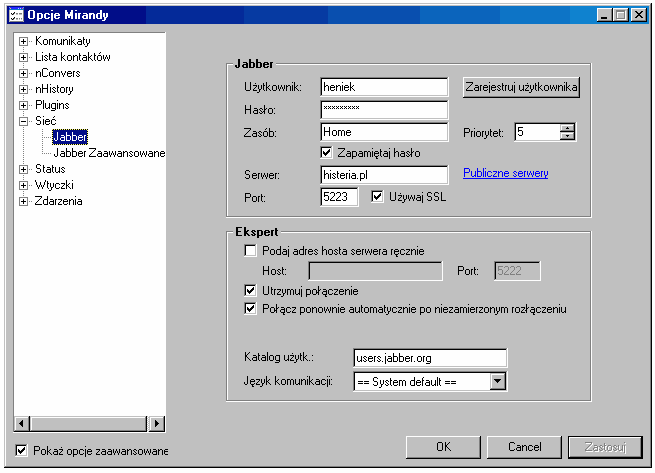The width and height of the screenshot is (655, 473).
Task: Open the Zdarzenia tree item
Action: 58,201
